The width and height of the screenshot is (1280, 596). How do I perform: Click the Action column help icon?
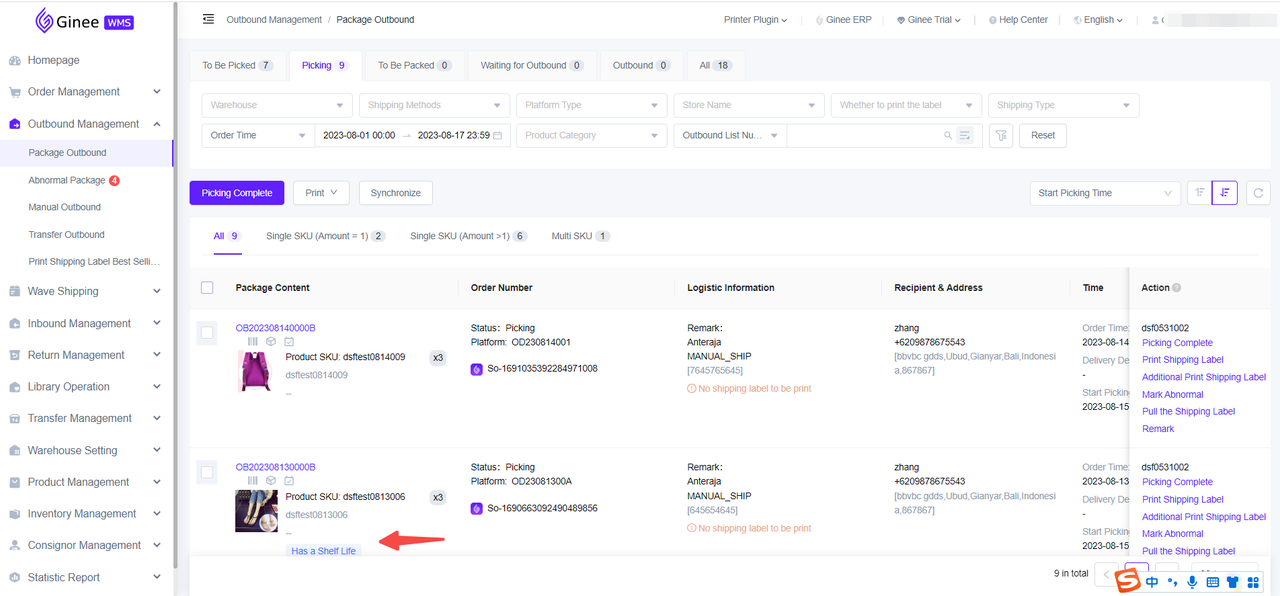1177,288
